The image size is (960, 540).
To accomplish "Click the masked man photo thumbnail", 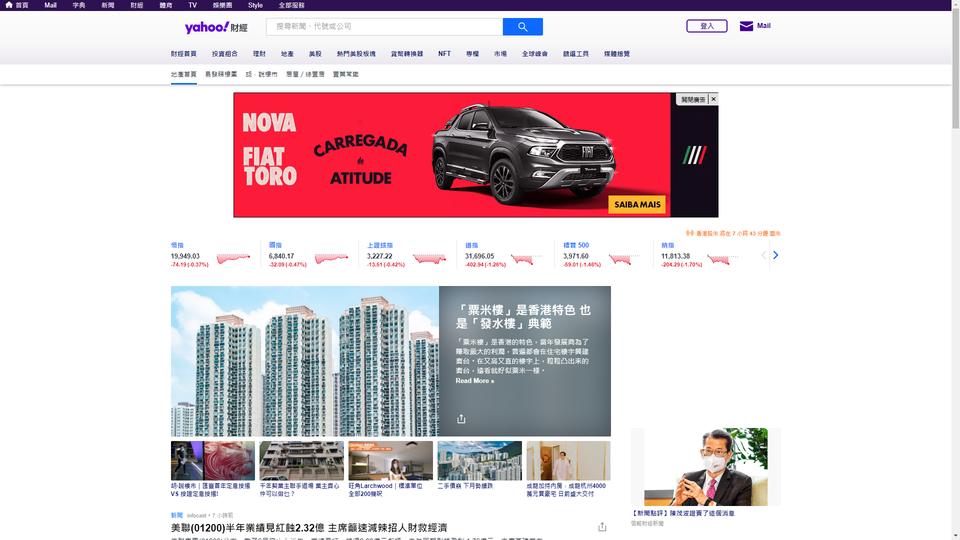I will [706, 467].
